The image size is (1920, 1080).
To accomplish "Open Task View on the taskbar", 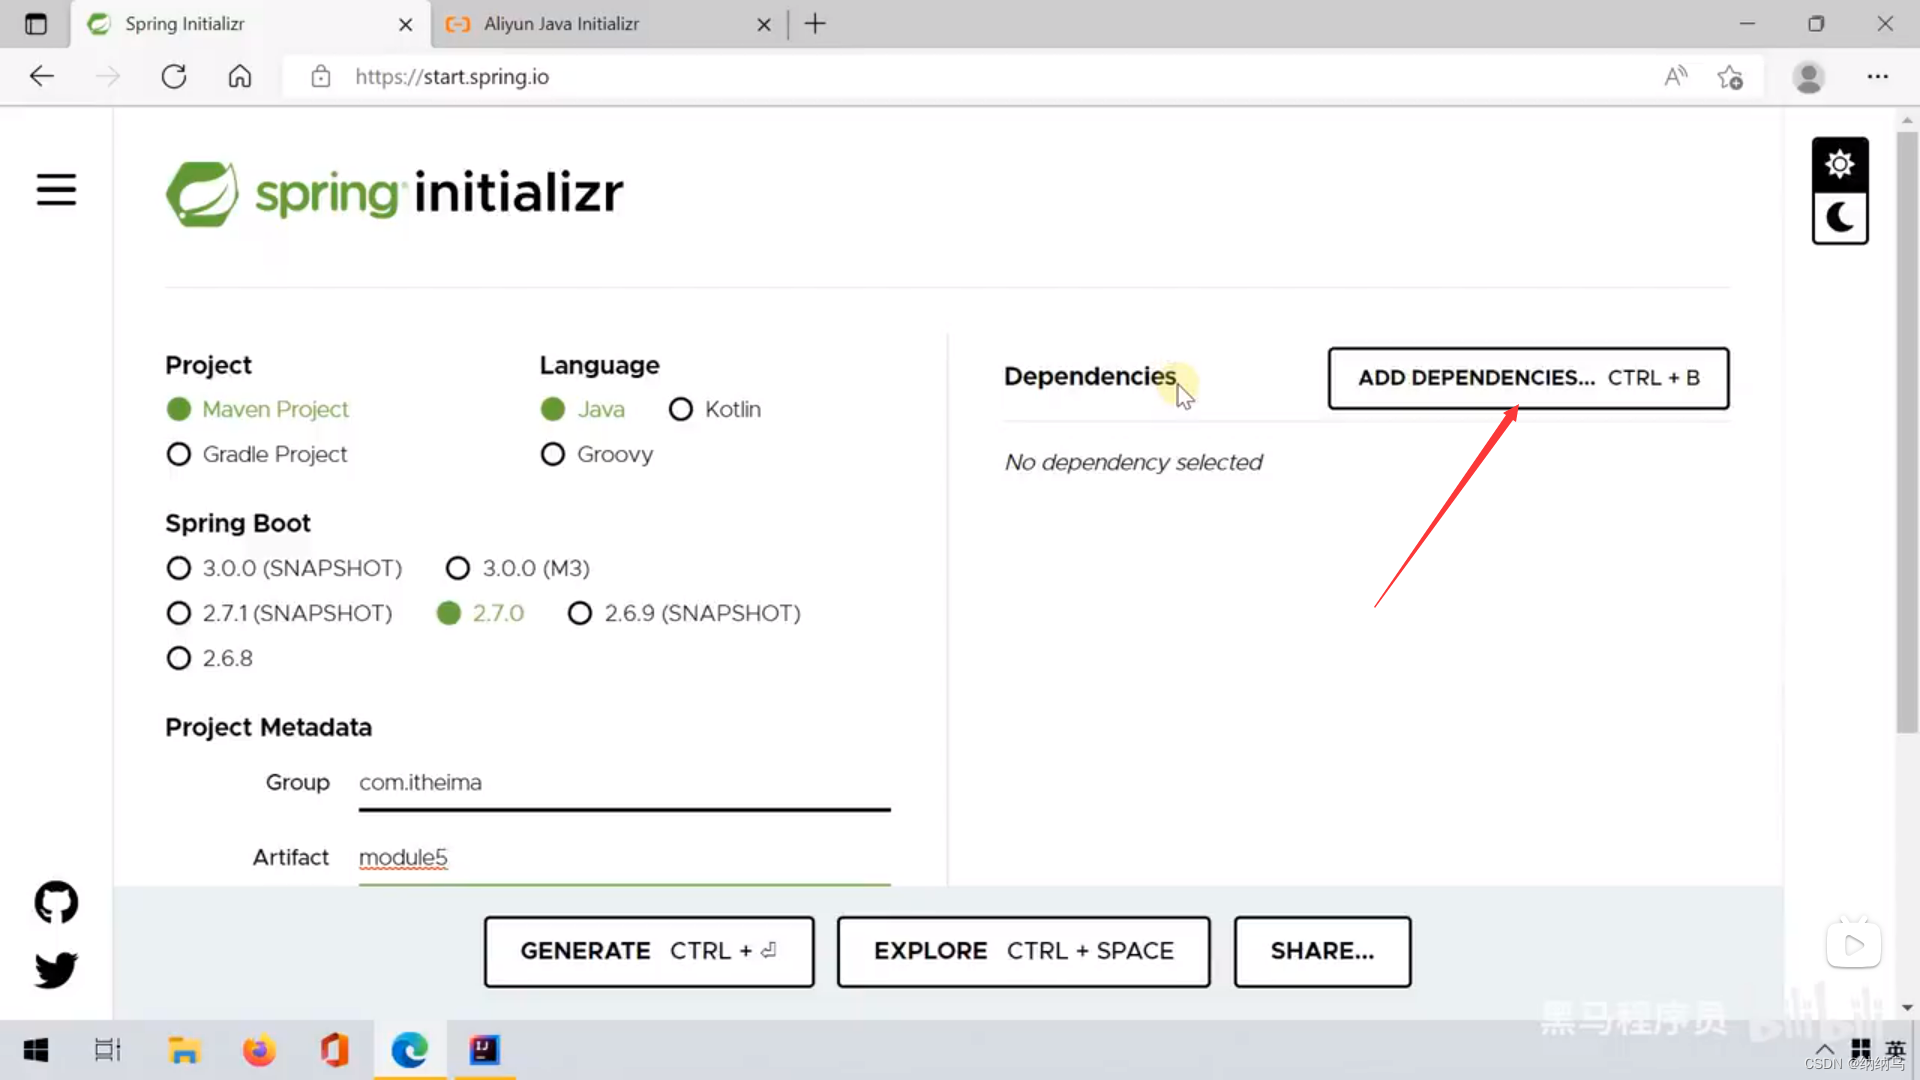I will click(x=108, y=1050).
